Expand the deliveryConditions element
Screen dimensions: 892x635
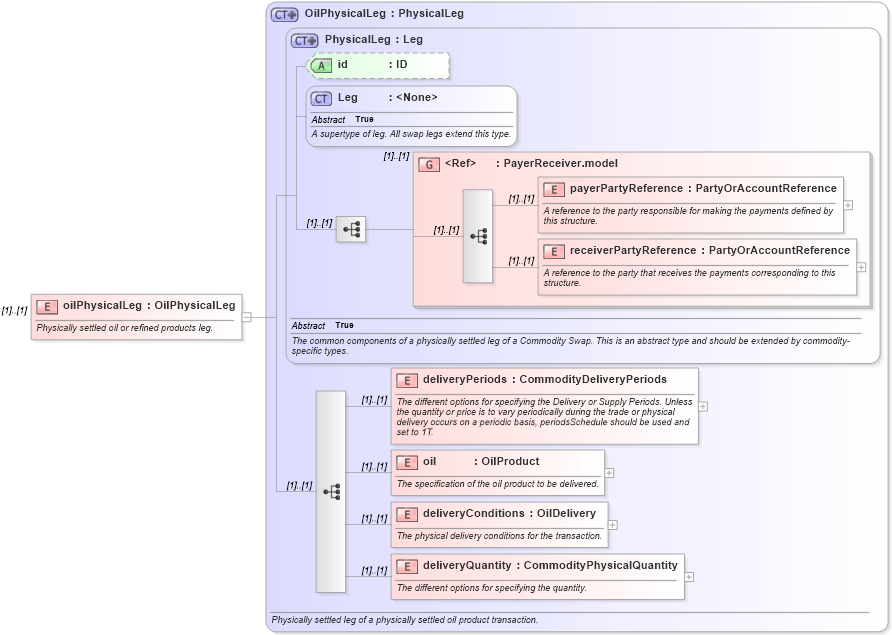(x=613, y=525)
